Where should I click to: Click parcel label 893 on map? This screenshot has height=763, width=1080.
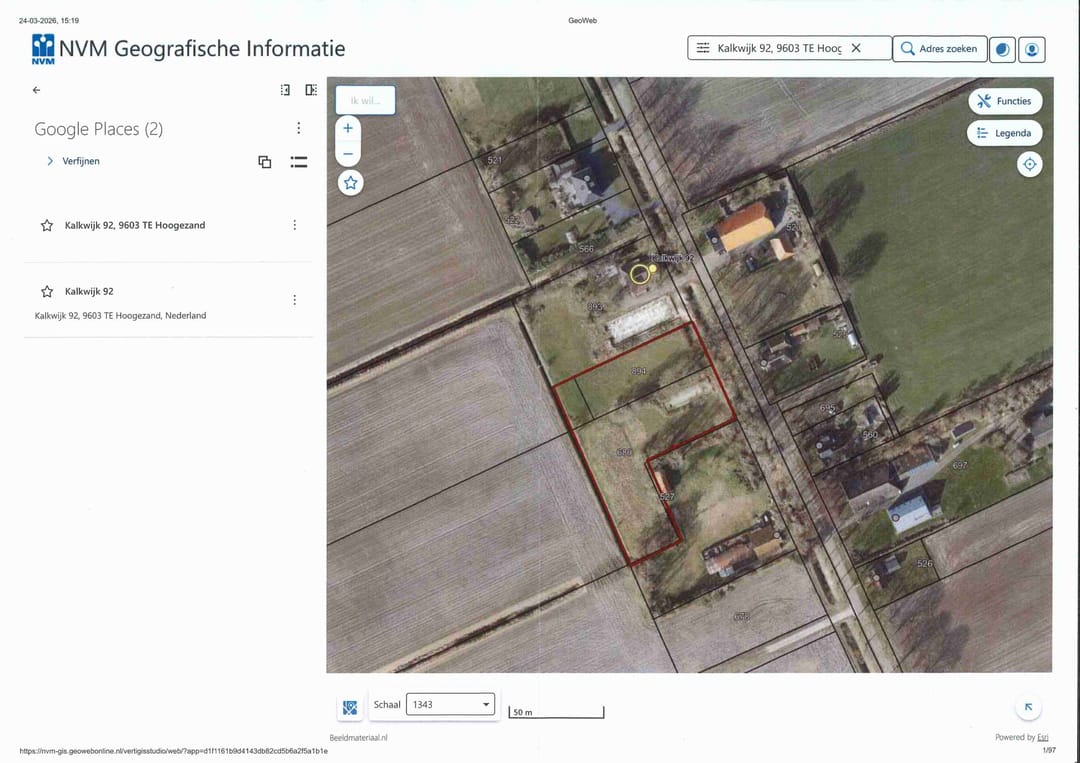[x=595, y=306]
